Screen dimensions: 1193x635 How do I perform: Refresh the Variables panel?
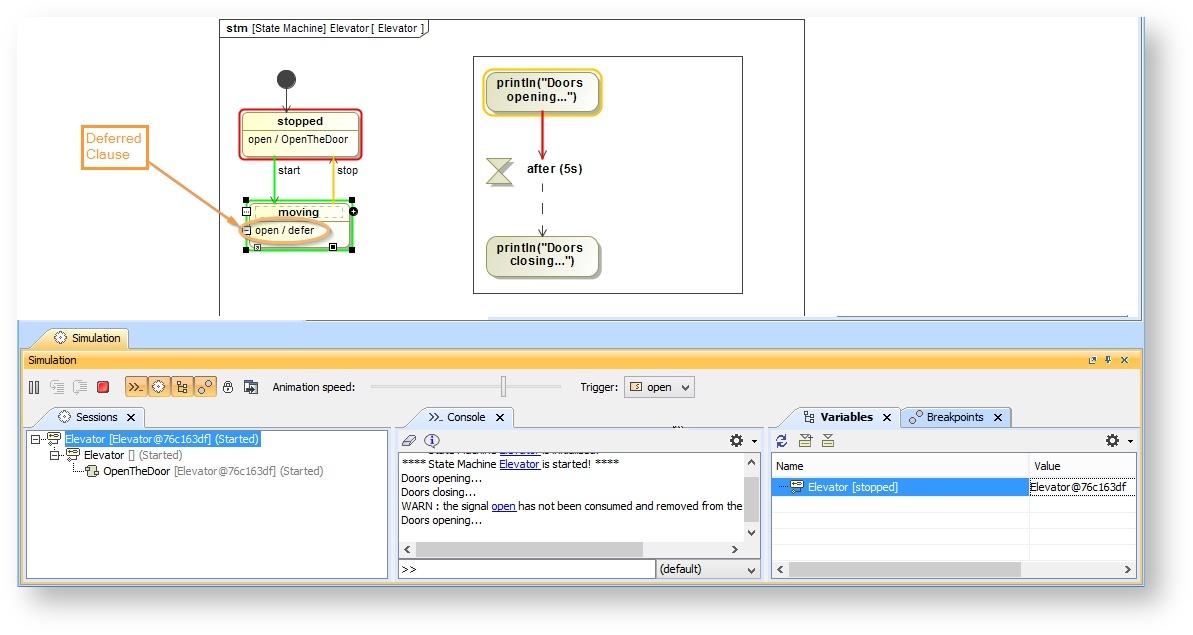tap(782, 441)
